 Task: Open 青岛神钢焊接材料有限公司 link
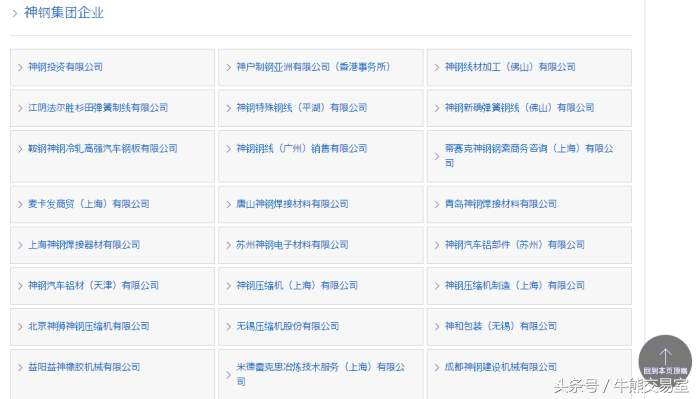click(501, 204)
